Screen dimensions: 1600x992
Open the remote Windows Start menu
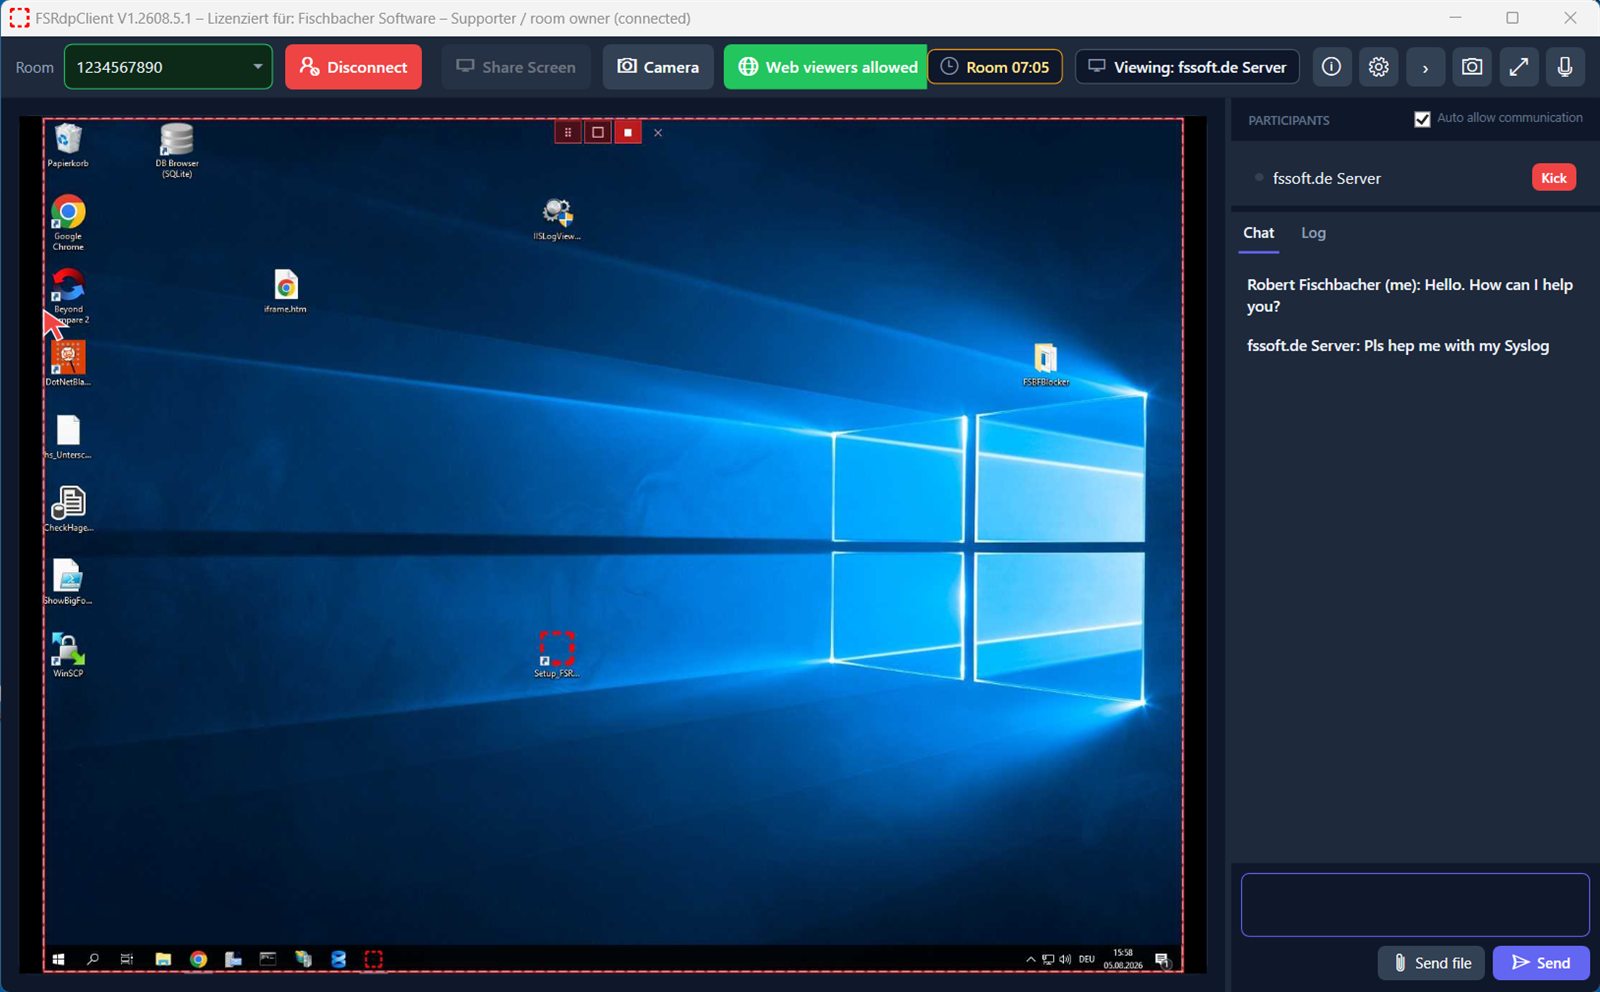tap(58, 959)
